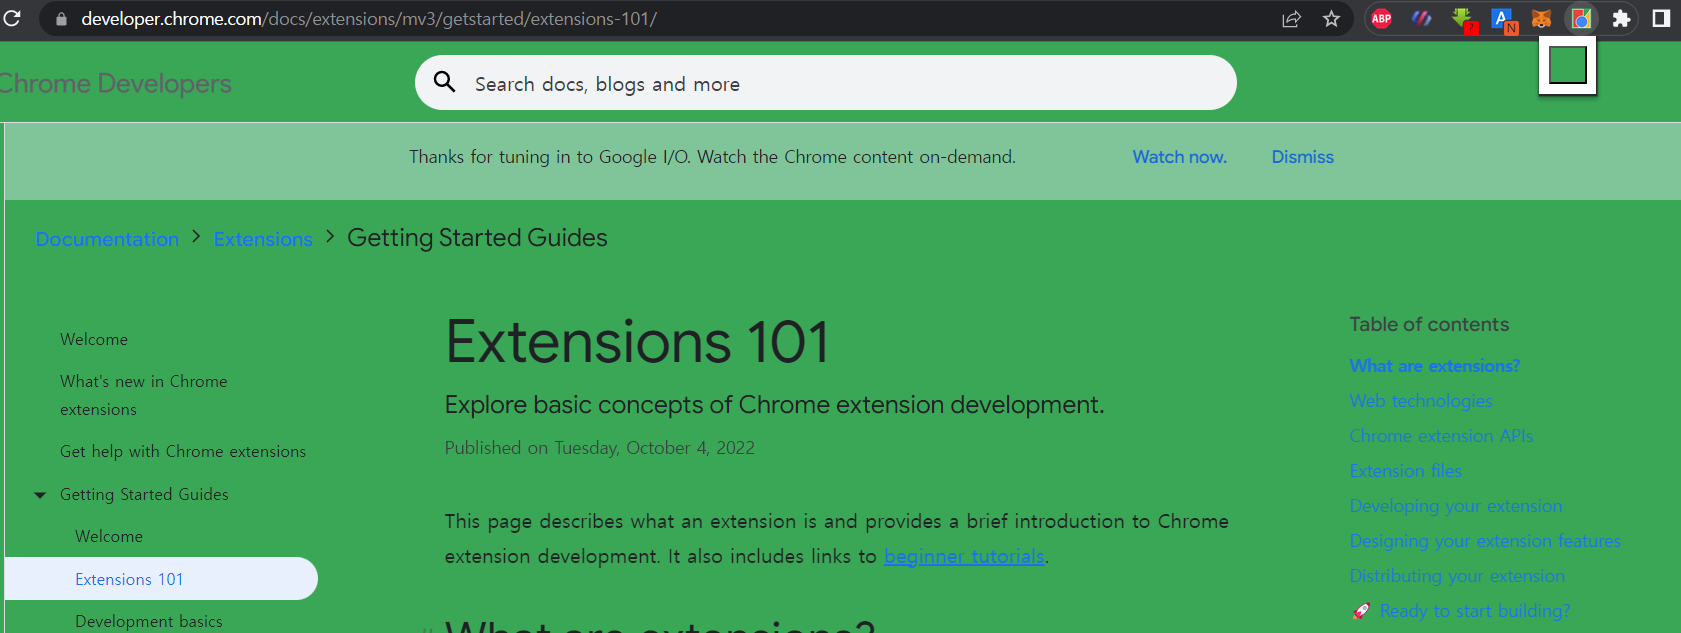Jump to Ready to start building?
Image resolution: width=1681 pixels, height=633 pixels.
point(1475,611)
